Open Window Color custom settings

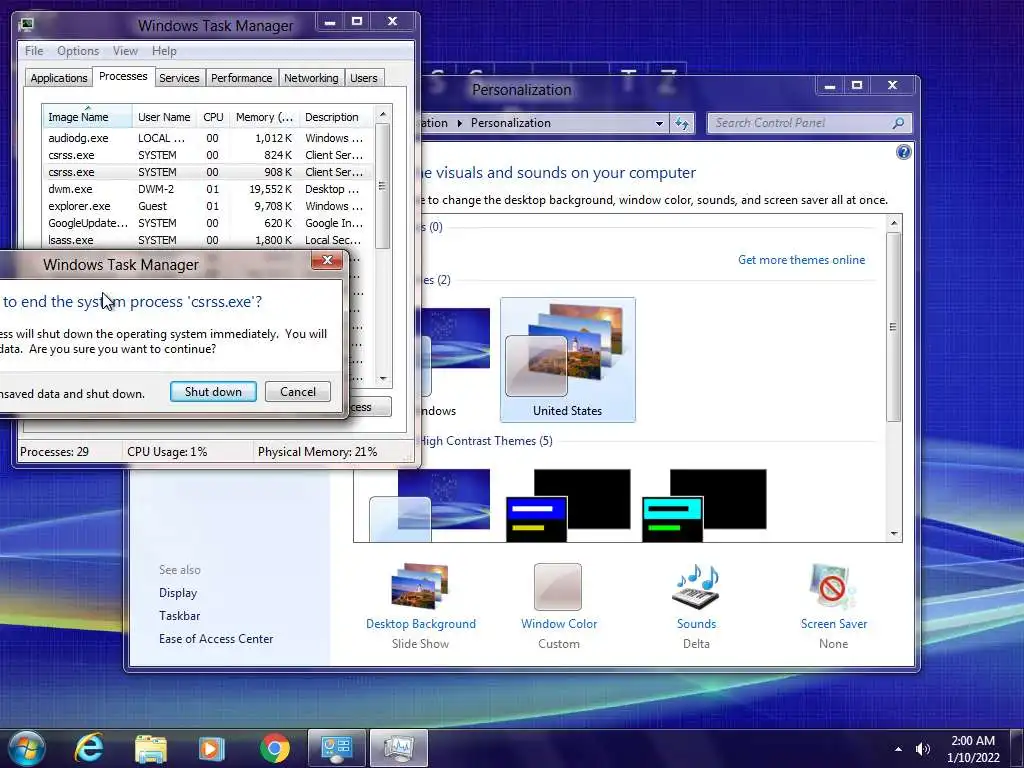pos(559,606)
